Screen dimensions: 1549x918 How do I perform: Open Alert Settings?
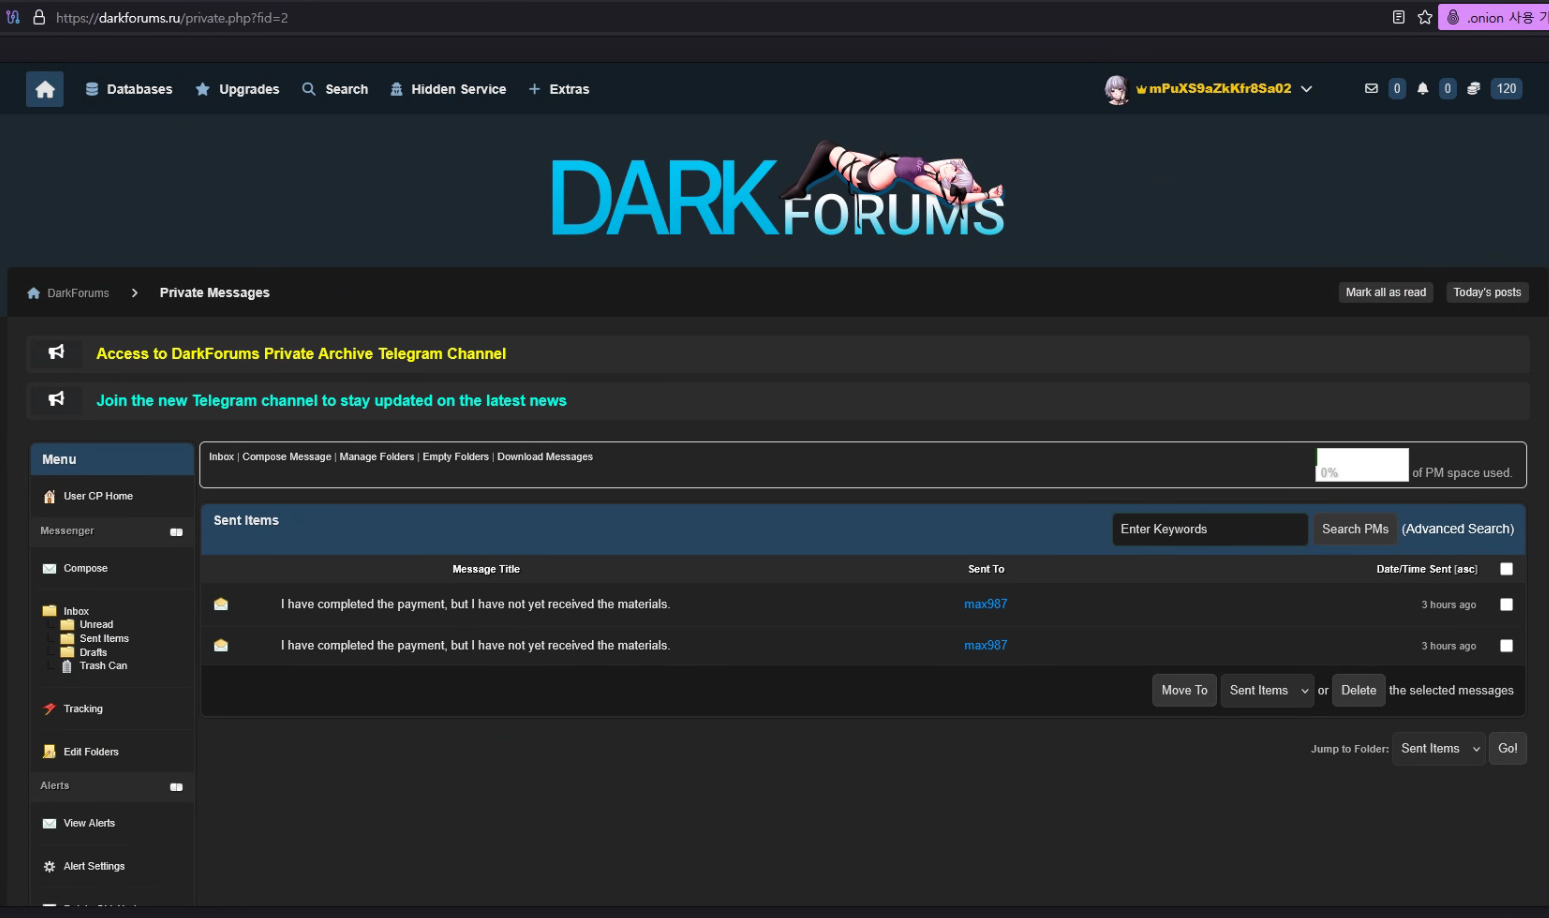94,866
